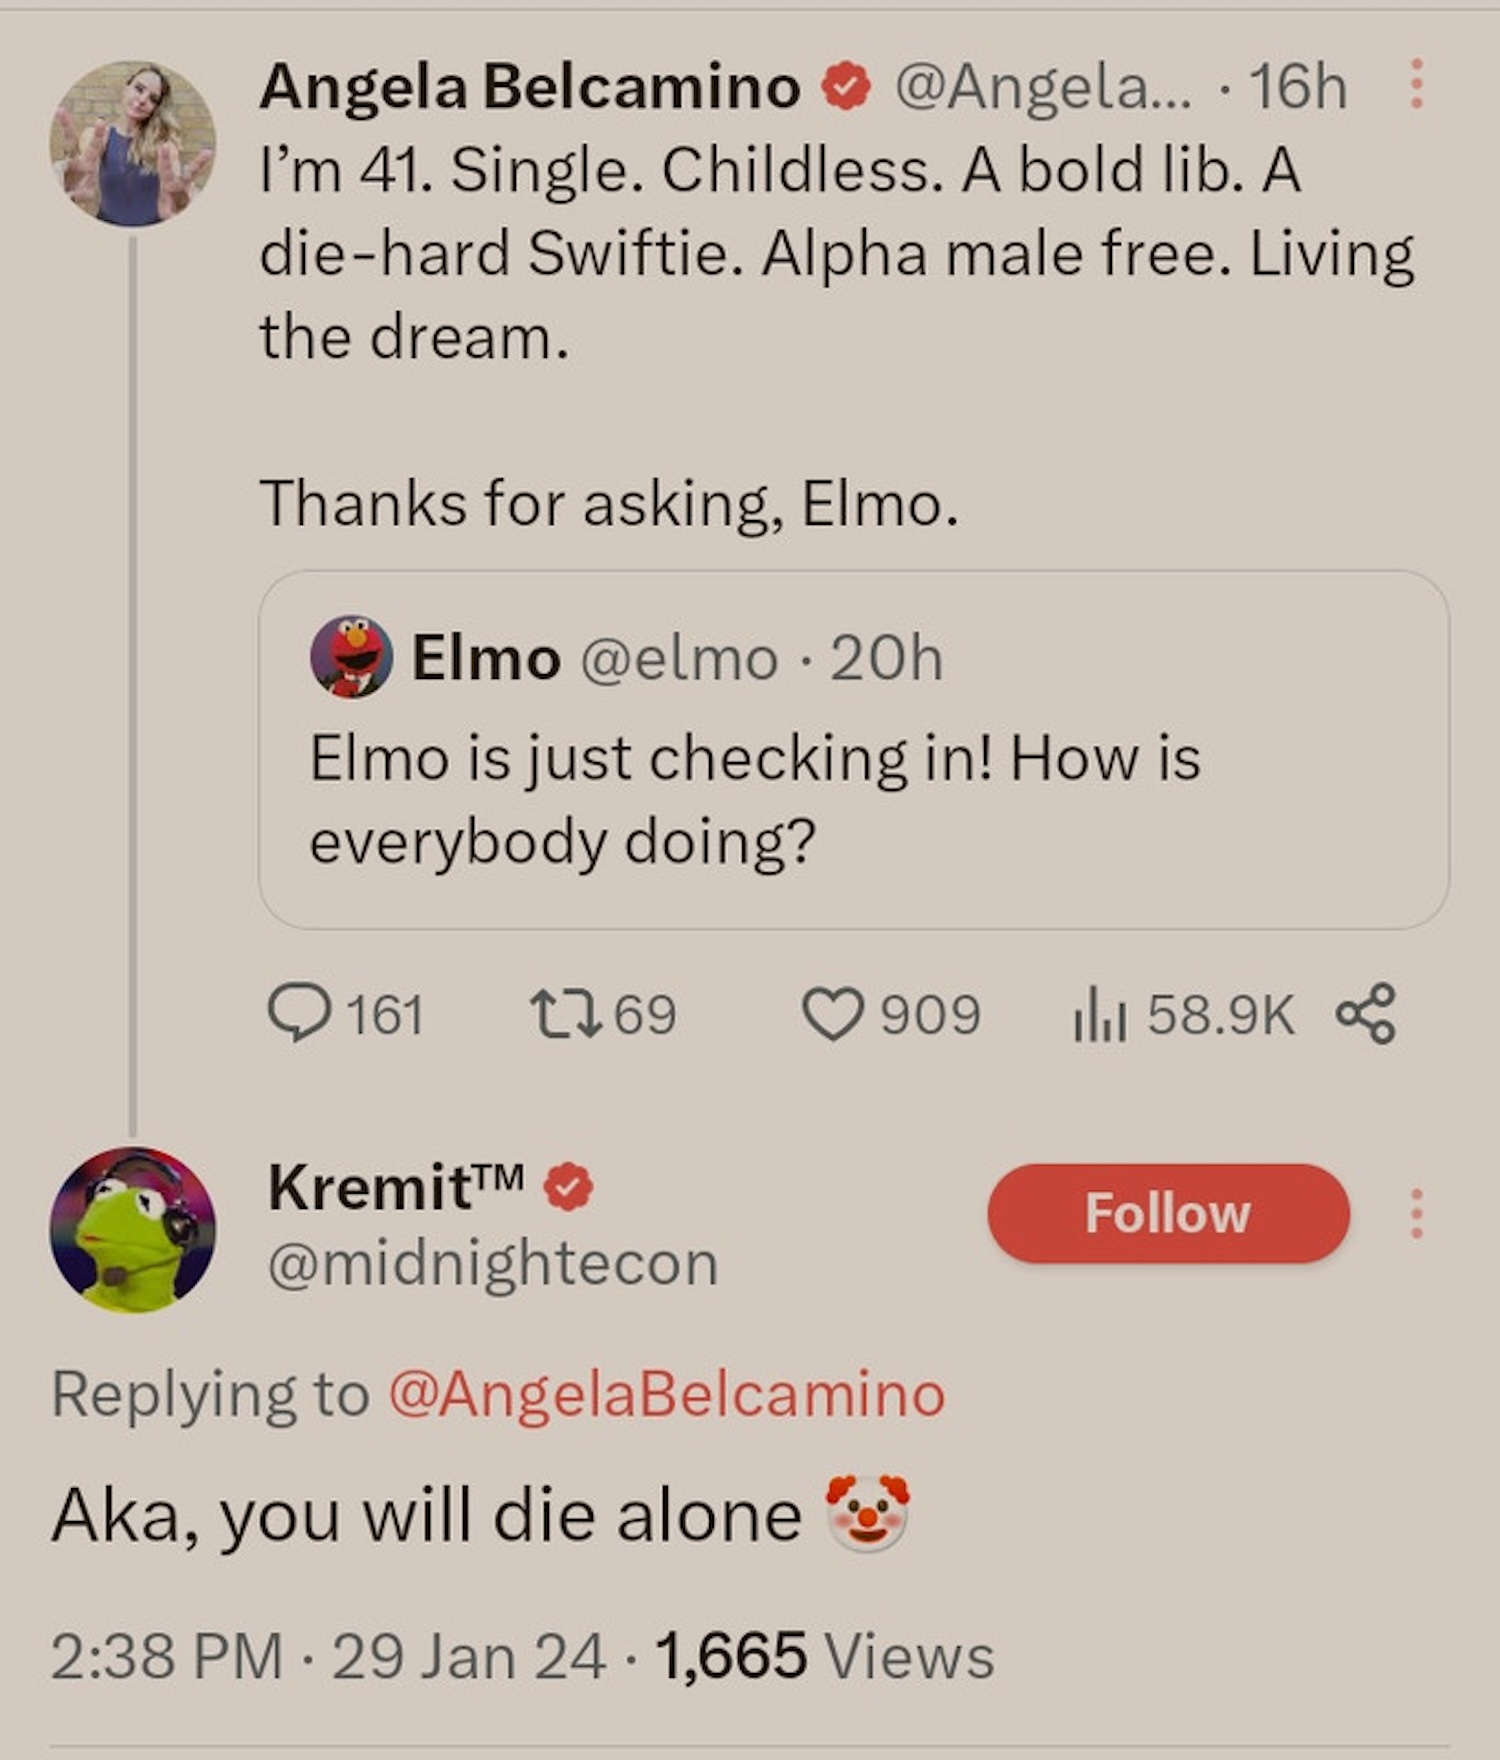Follow the Kremit account

point(1168,1213)
